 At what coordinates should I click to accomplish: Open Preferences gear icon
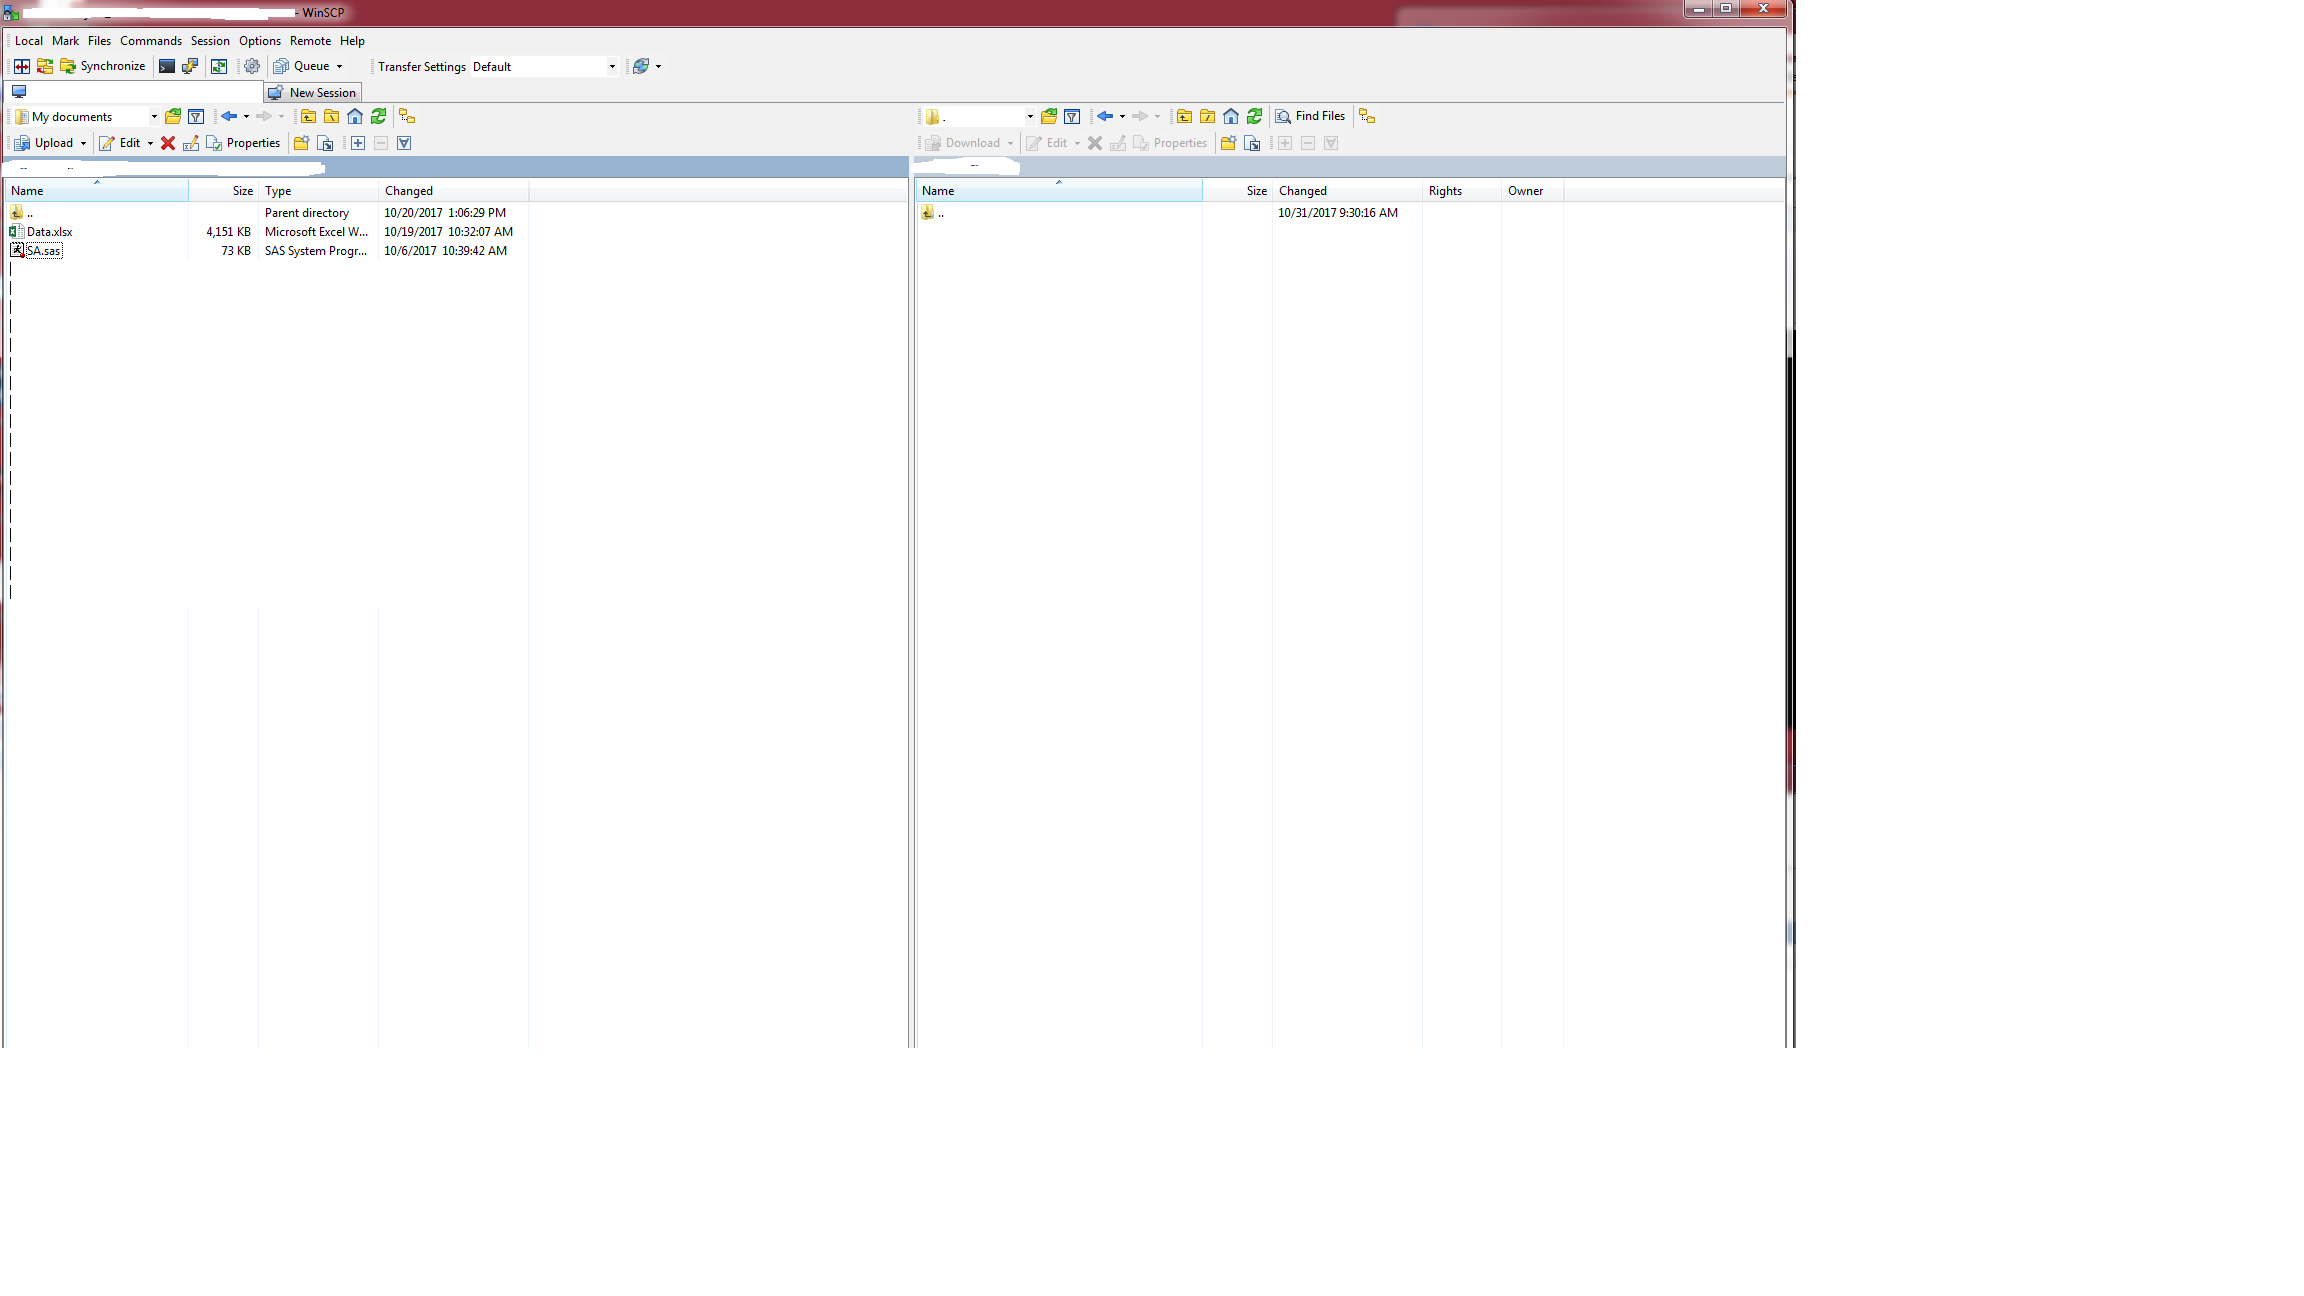252,66
